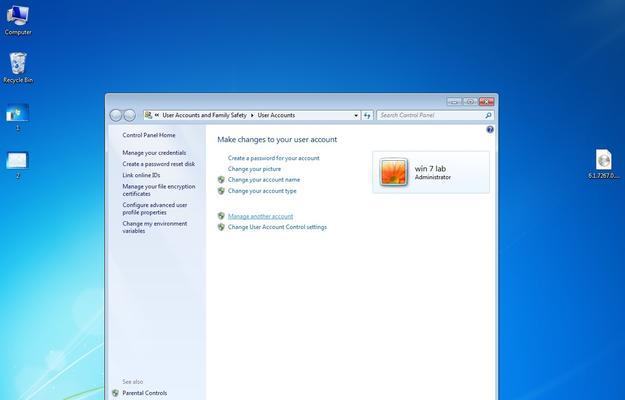Click the User Accounts breadcrumb segment

[276, 115]
